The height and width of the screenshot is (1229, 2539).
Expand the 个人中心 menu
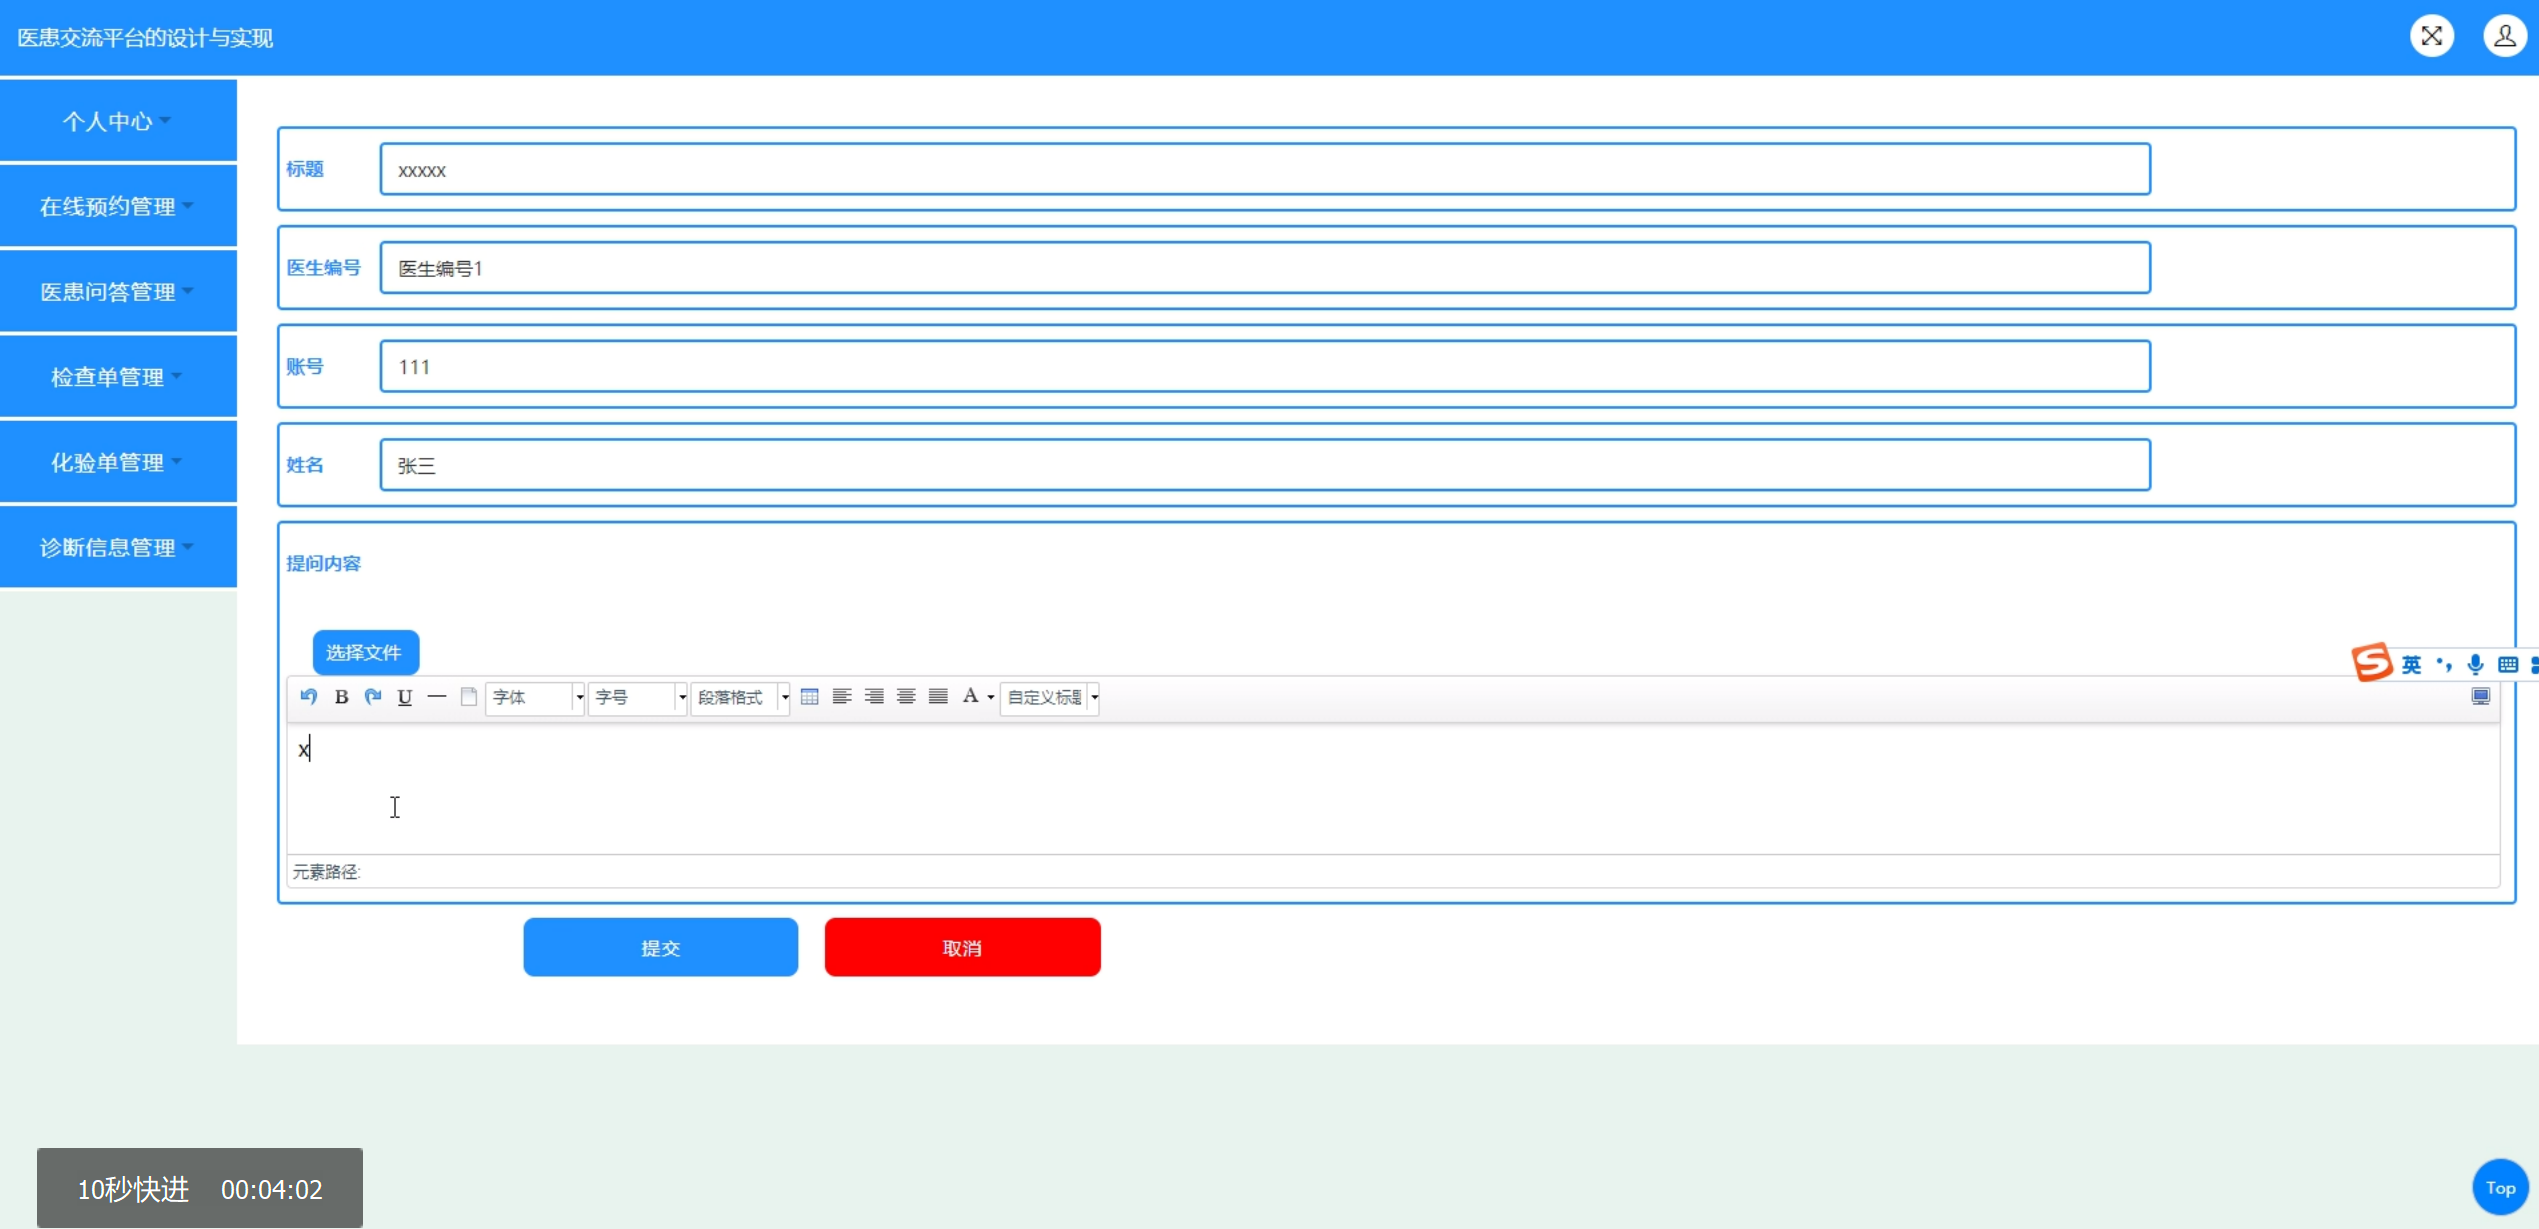coord(118,121)
